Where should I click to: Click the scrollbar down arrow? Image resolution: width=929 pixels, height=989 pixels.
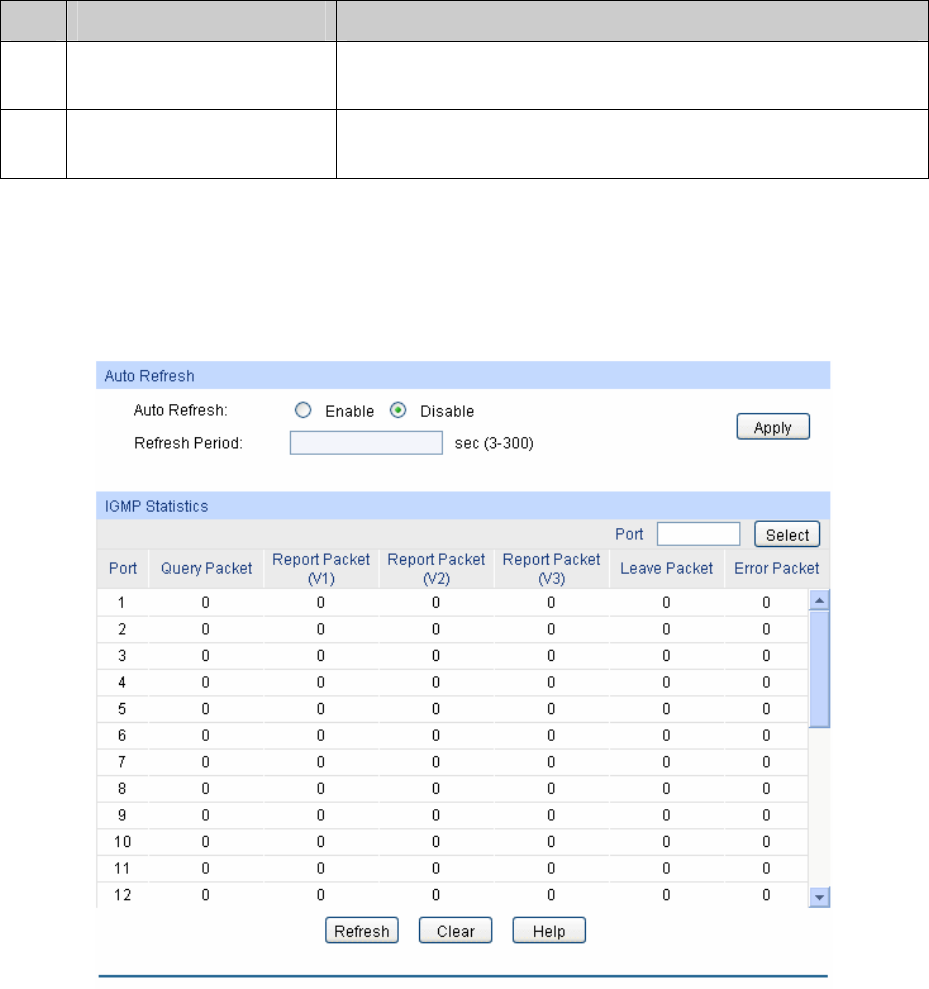(819, 897)
